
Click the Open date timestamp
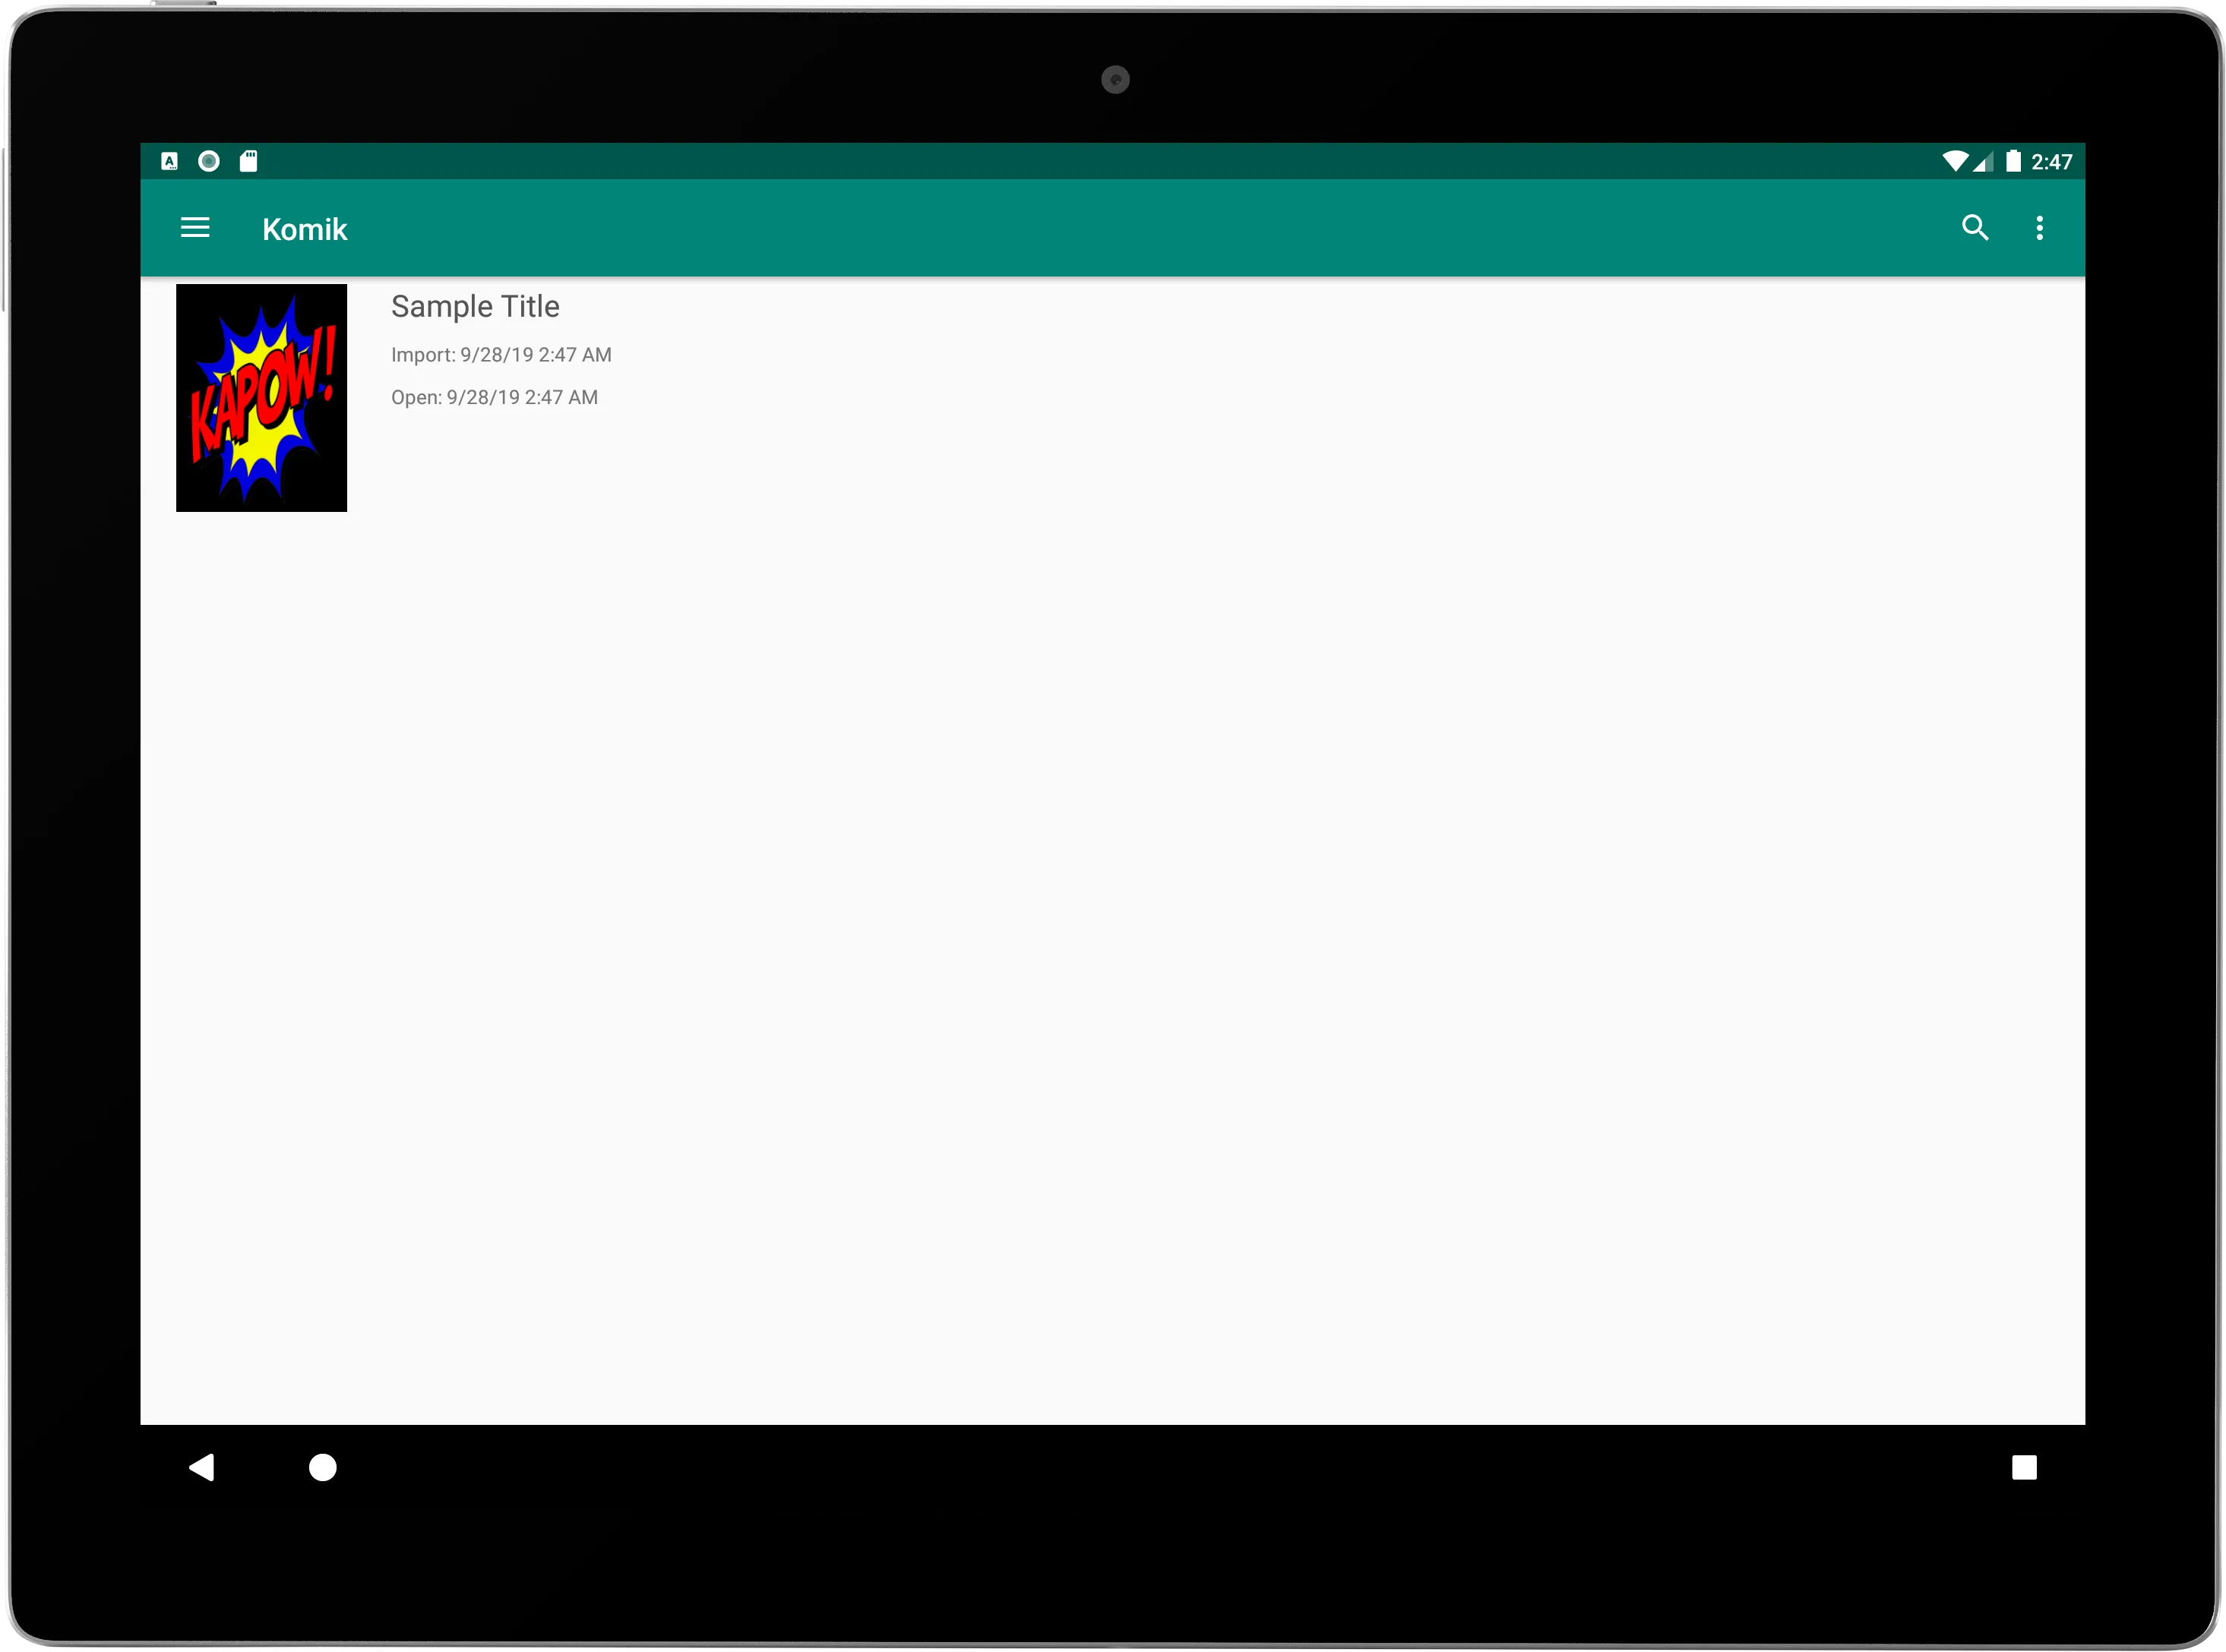pyautogui.click(x=495, y=397)
